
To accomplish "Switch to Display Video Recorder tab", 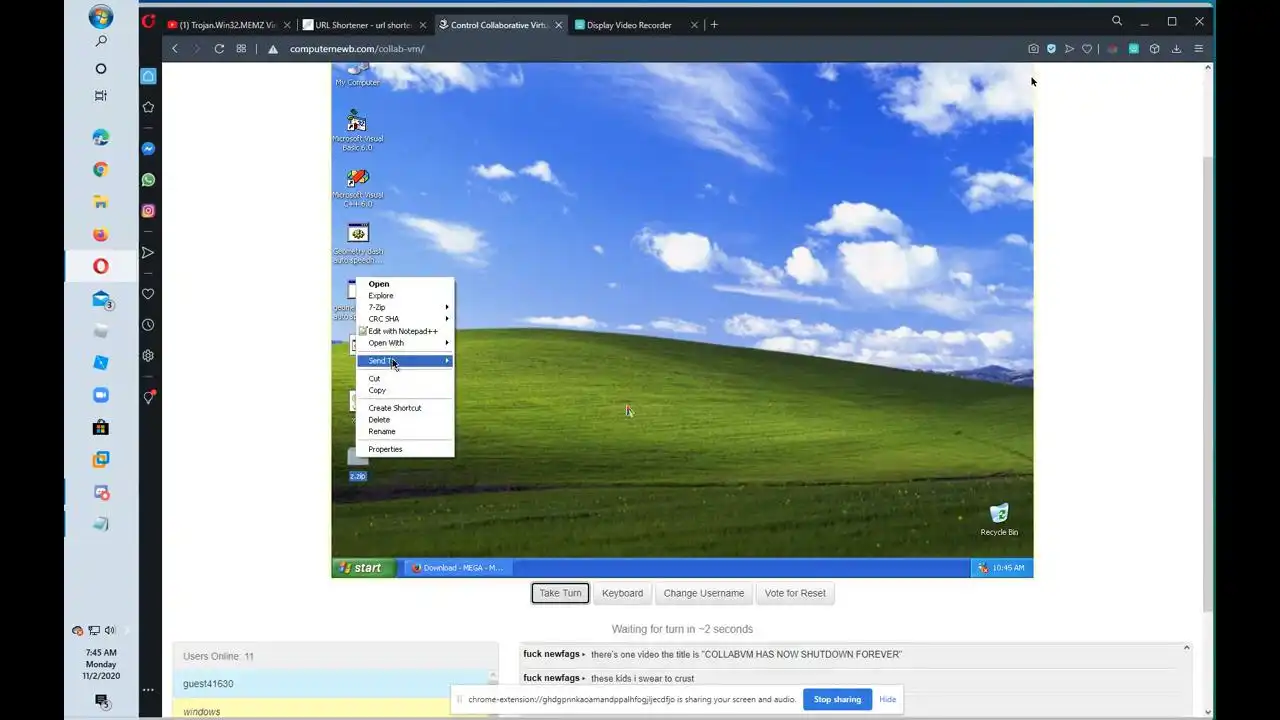I will coord(635,25).
